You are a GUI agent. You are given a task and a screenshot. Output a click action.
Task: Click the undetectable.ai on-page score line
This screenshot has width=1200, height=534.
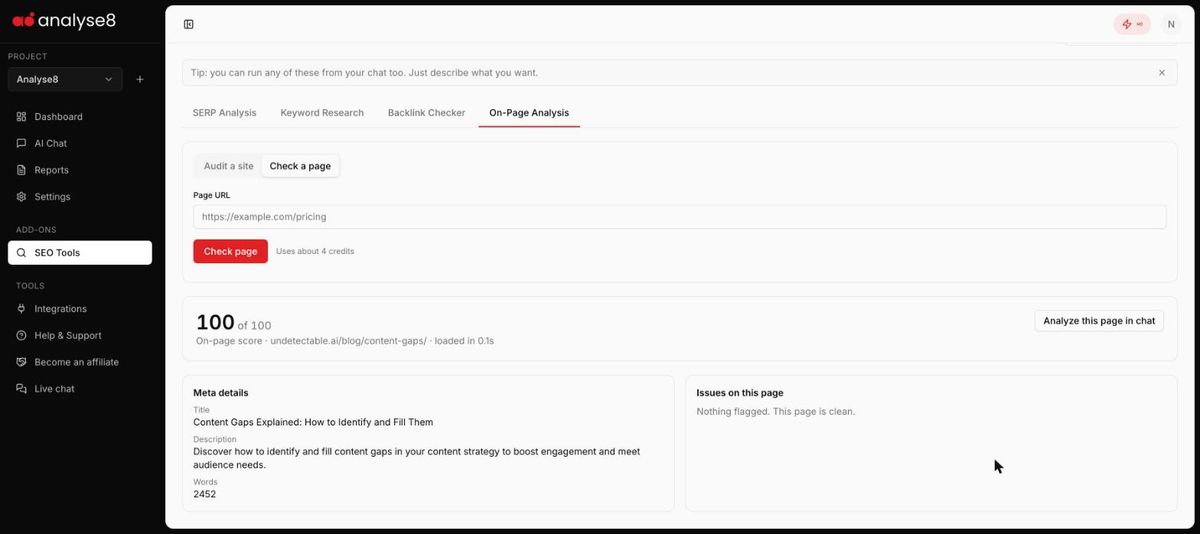pos(345,341)
